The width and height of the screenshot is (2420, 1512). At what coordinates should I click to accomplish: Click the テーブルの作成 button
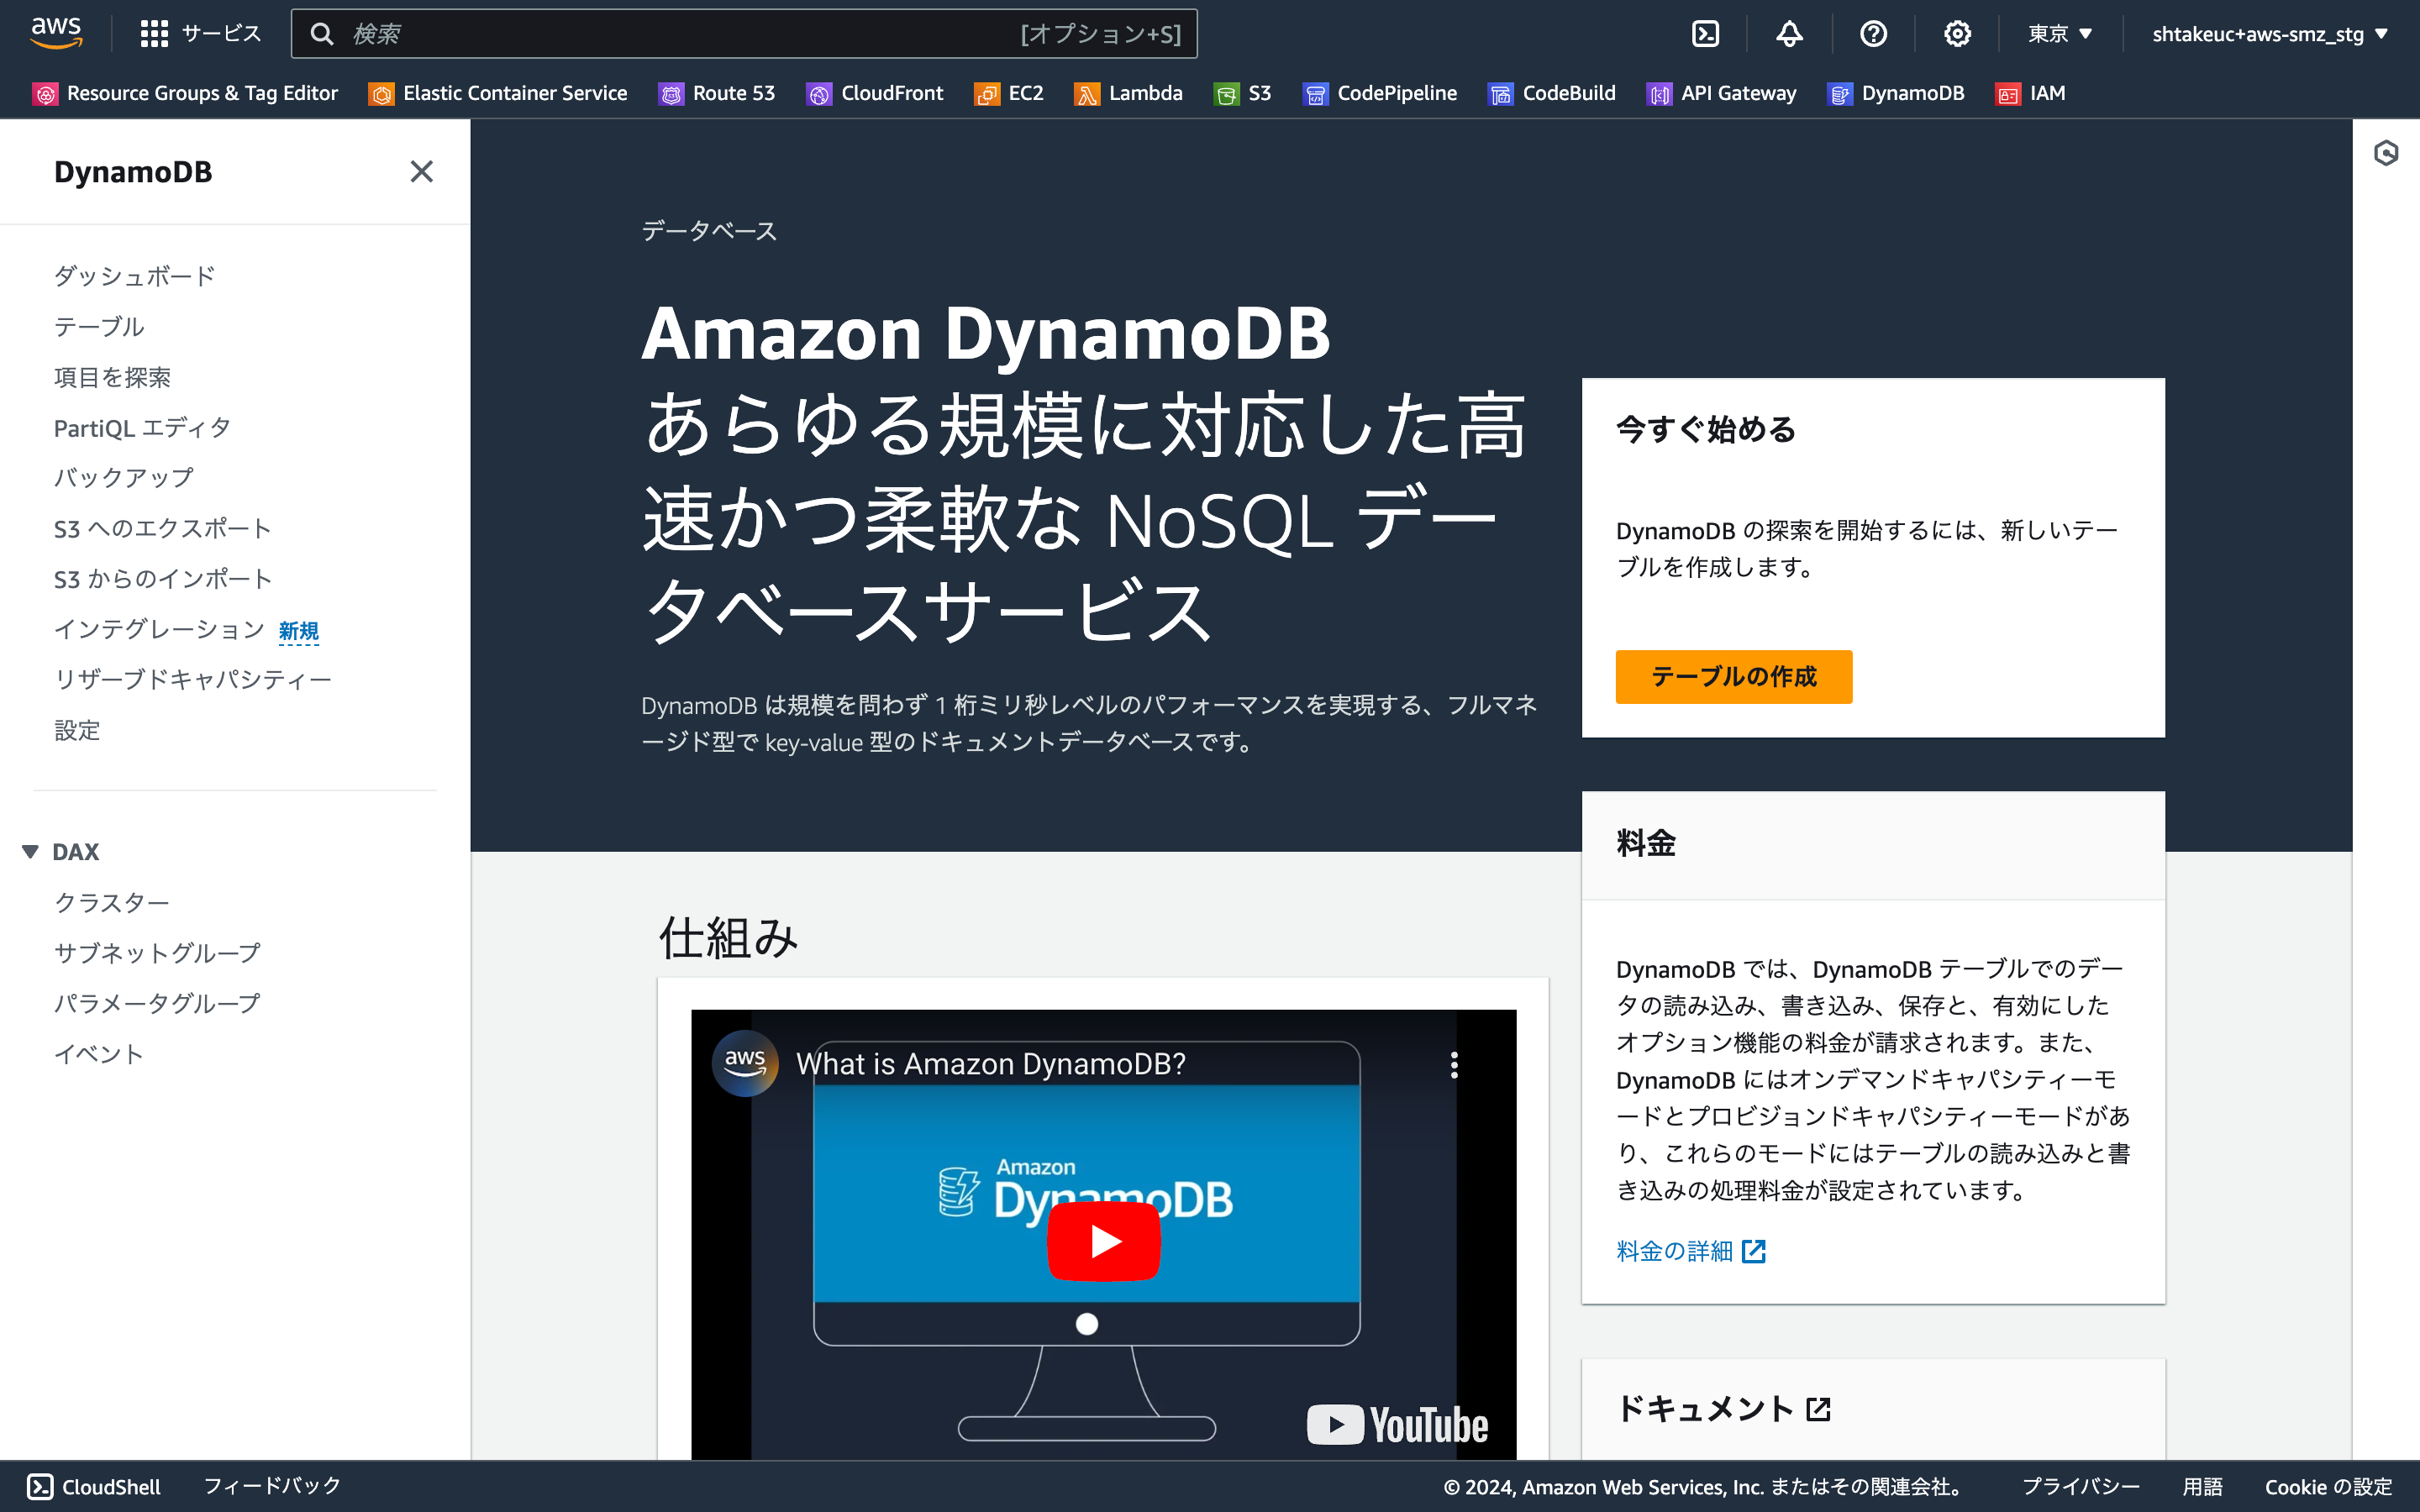click(x=1733, y=676)
